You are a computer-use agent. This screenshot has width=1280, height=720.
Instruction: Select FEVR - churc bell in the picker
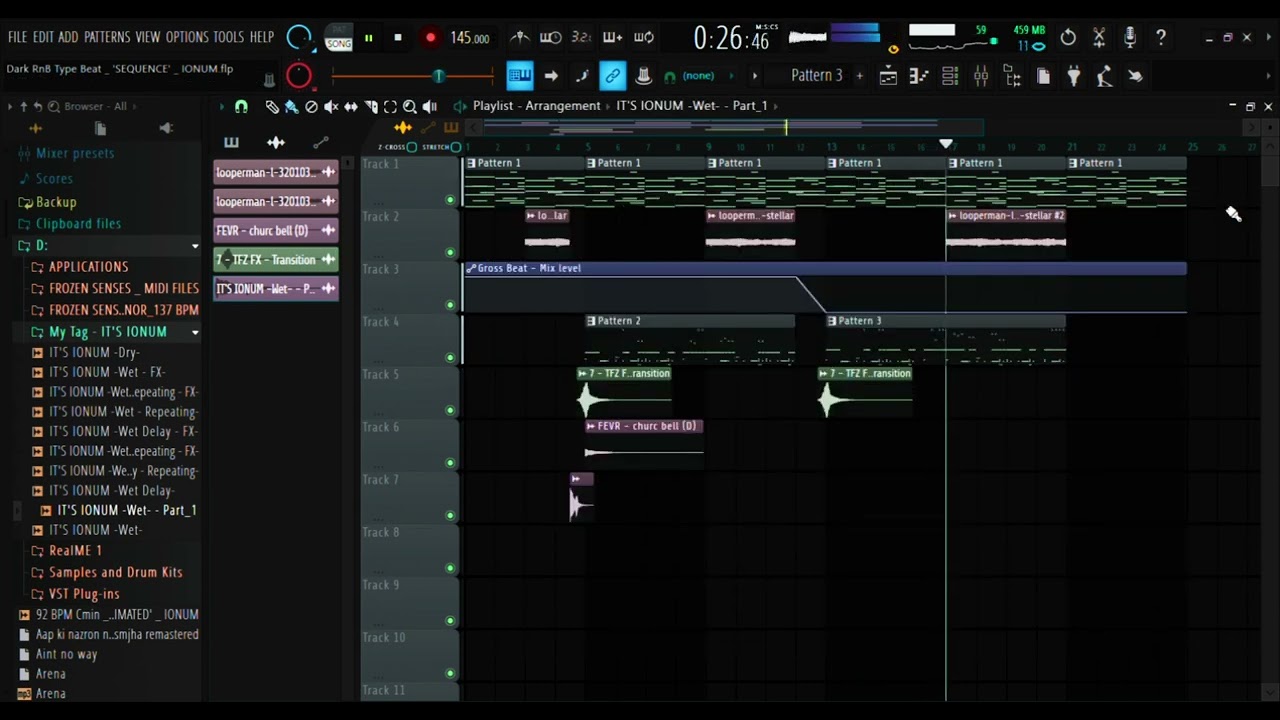tap(276, 231)
